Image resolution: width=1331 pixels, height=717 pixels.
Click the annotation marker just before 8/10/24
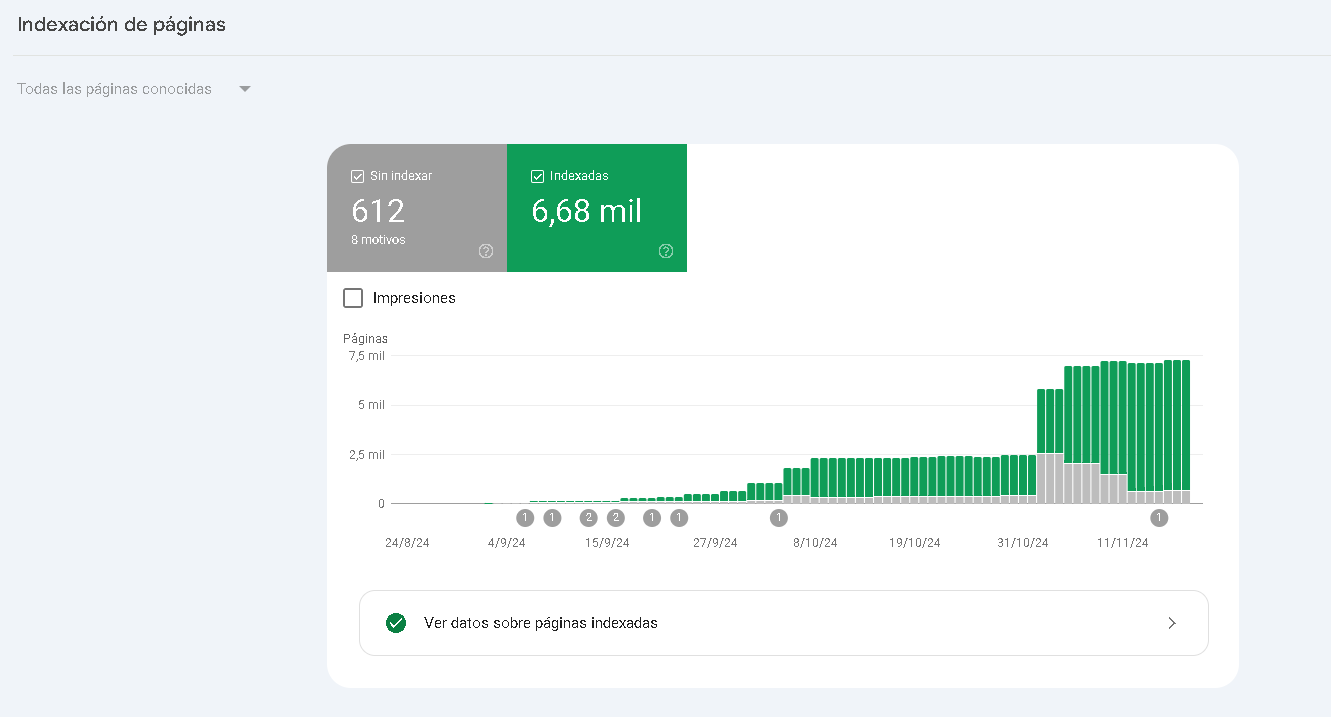[x=779, y=518]
